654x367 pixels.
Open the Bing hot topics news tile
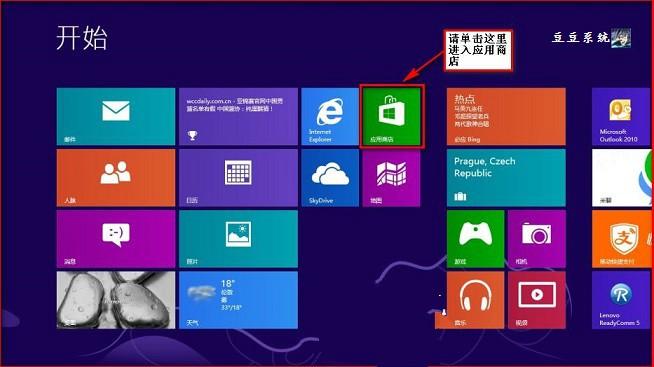pyautogui.click(x=506, y=116)
